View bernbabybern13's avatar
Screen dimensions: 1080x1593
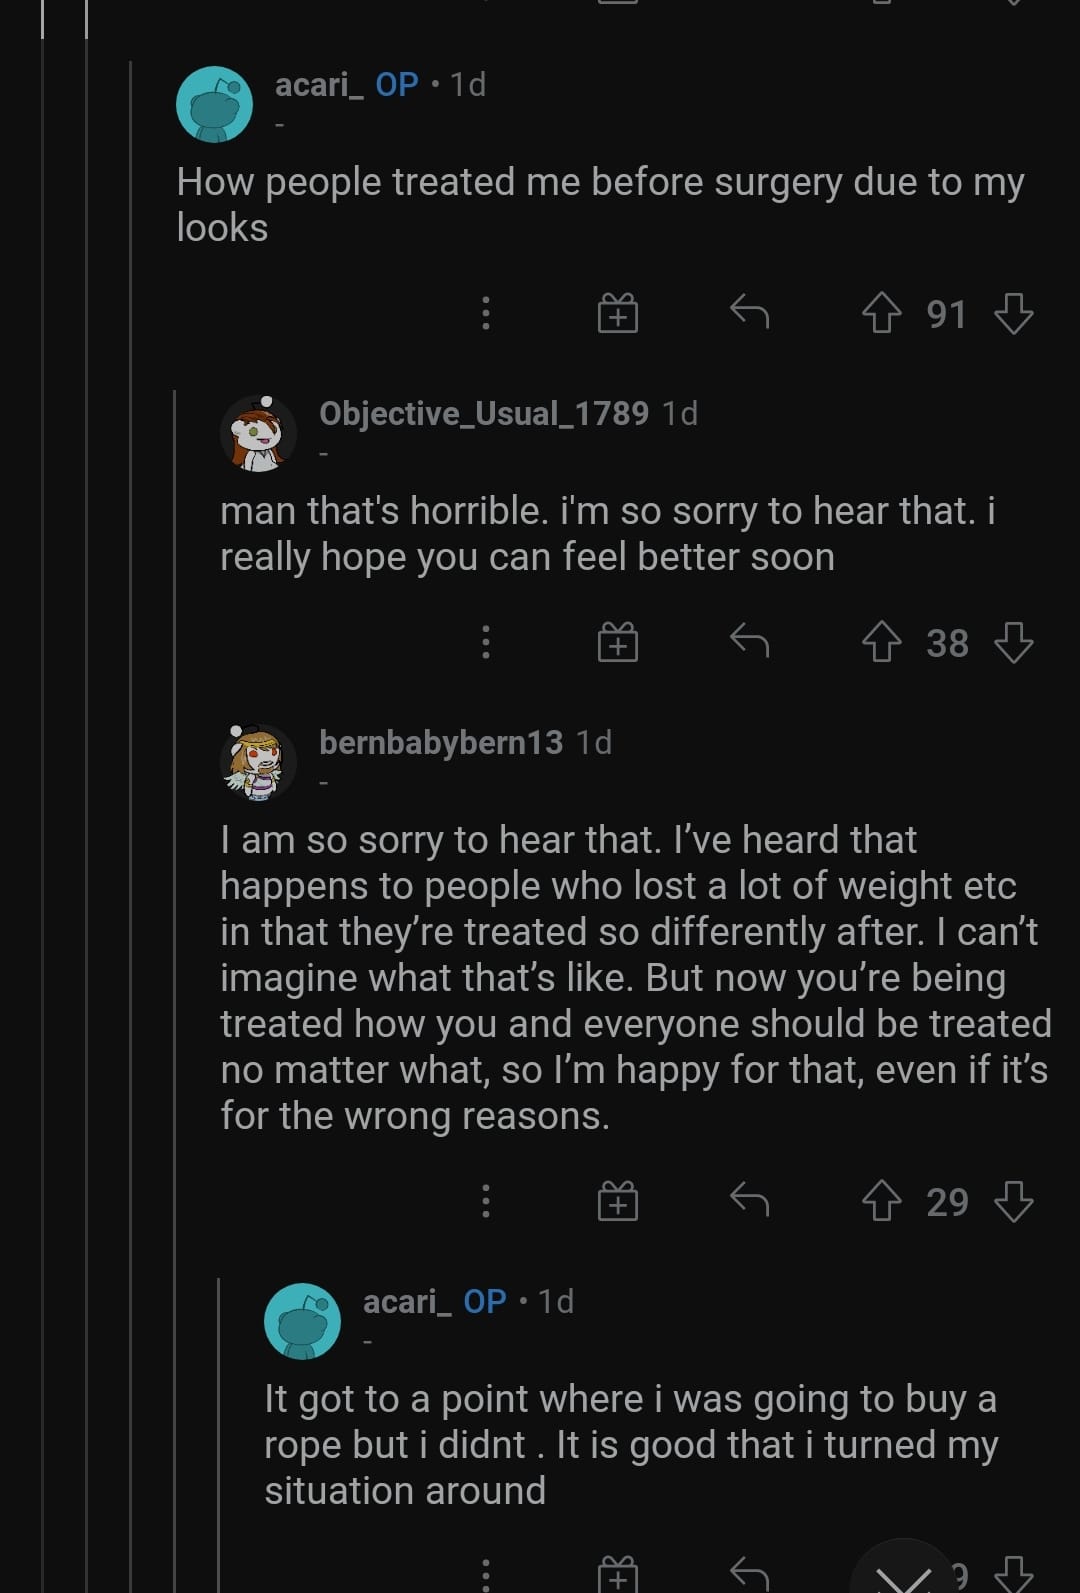click(x=258, y=761)
